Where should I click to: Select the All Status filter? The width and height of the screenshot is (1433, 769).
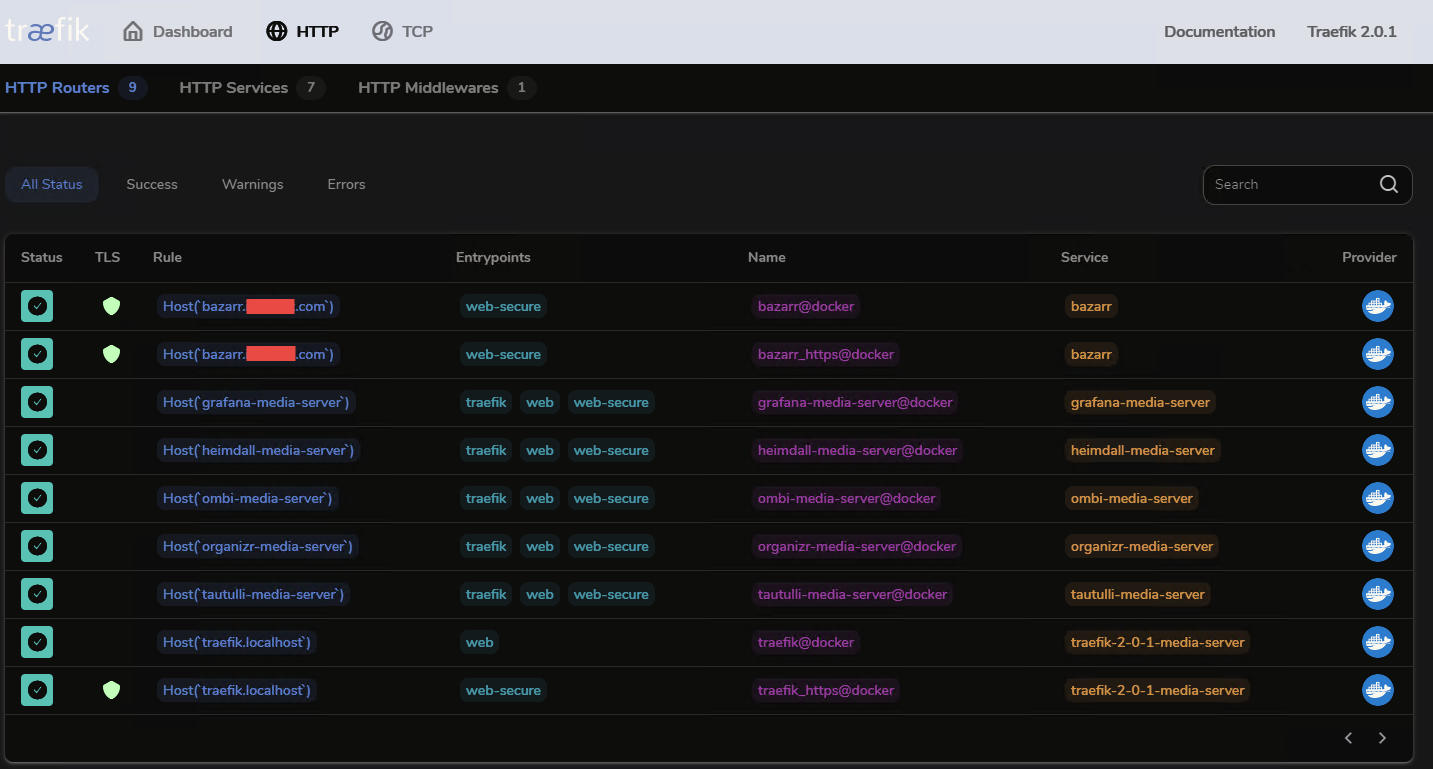(52, 184)
